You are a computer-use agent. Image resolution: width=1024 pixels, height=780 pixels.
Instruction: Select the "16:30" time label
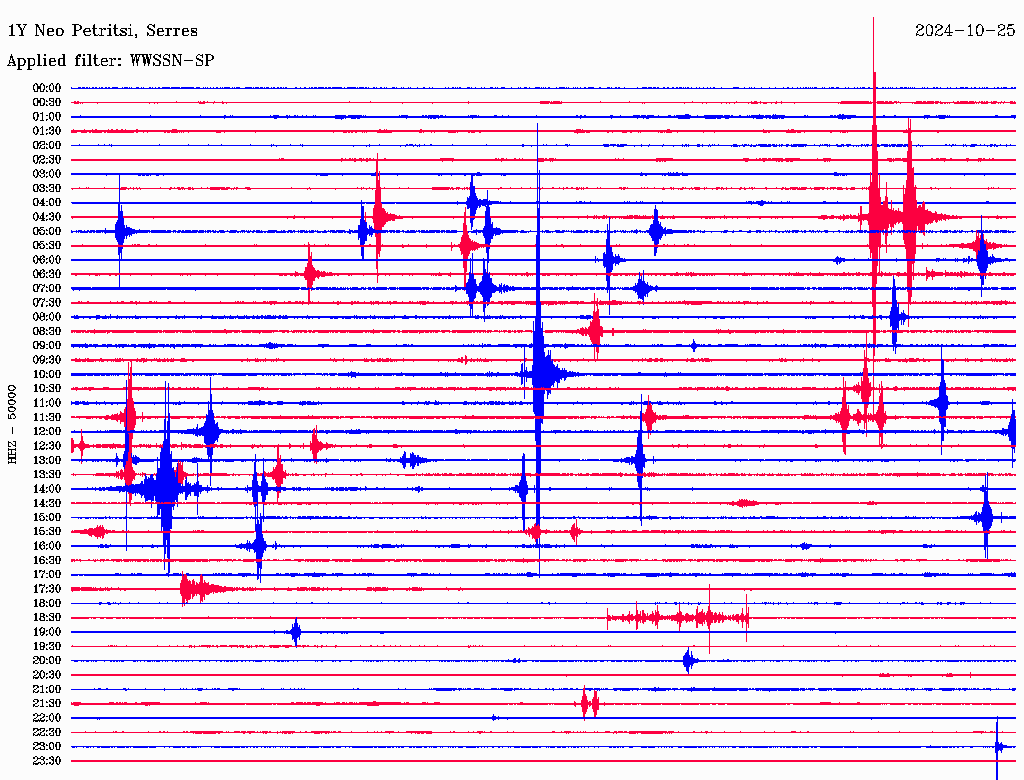46,561
